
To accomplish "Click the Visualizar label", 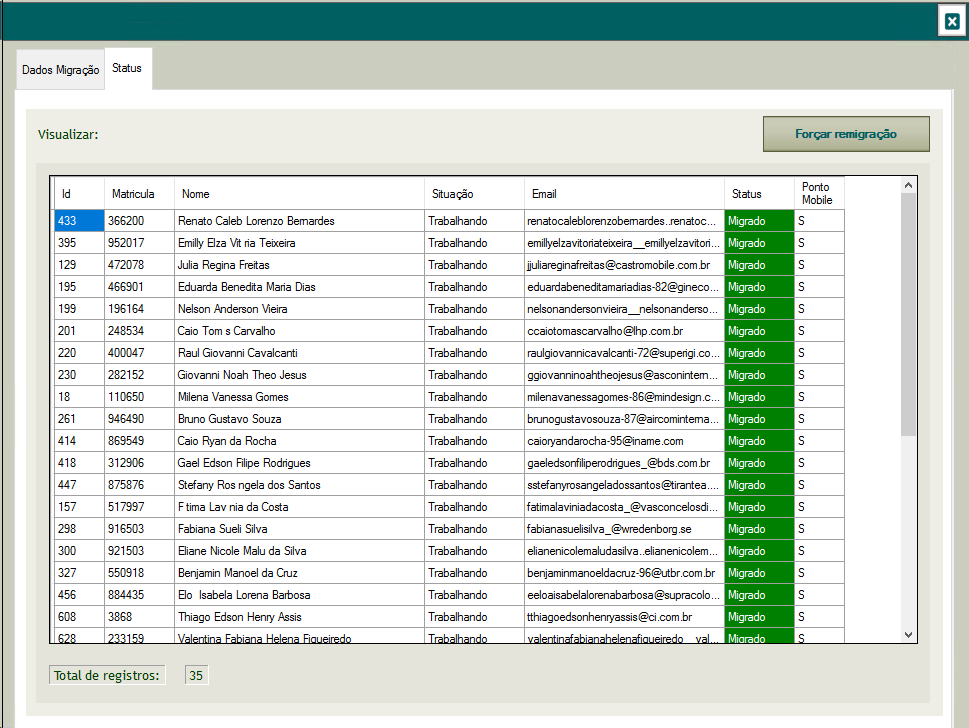I will point(68,135).
